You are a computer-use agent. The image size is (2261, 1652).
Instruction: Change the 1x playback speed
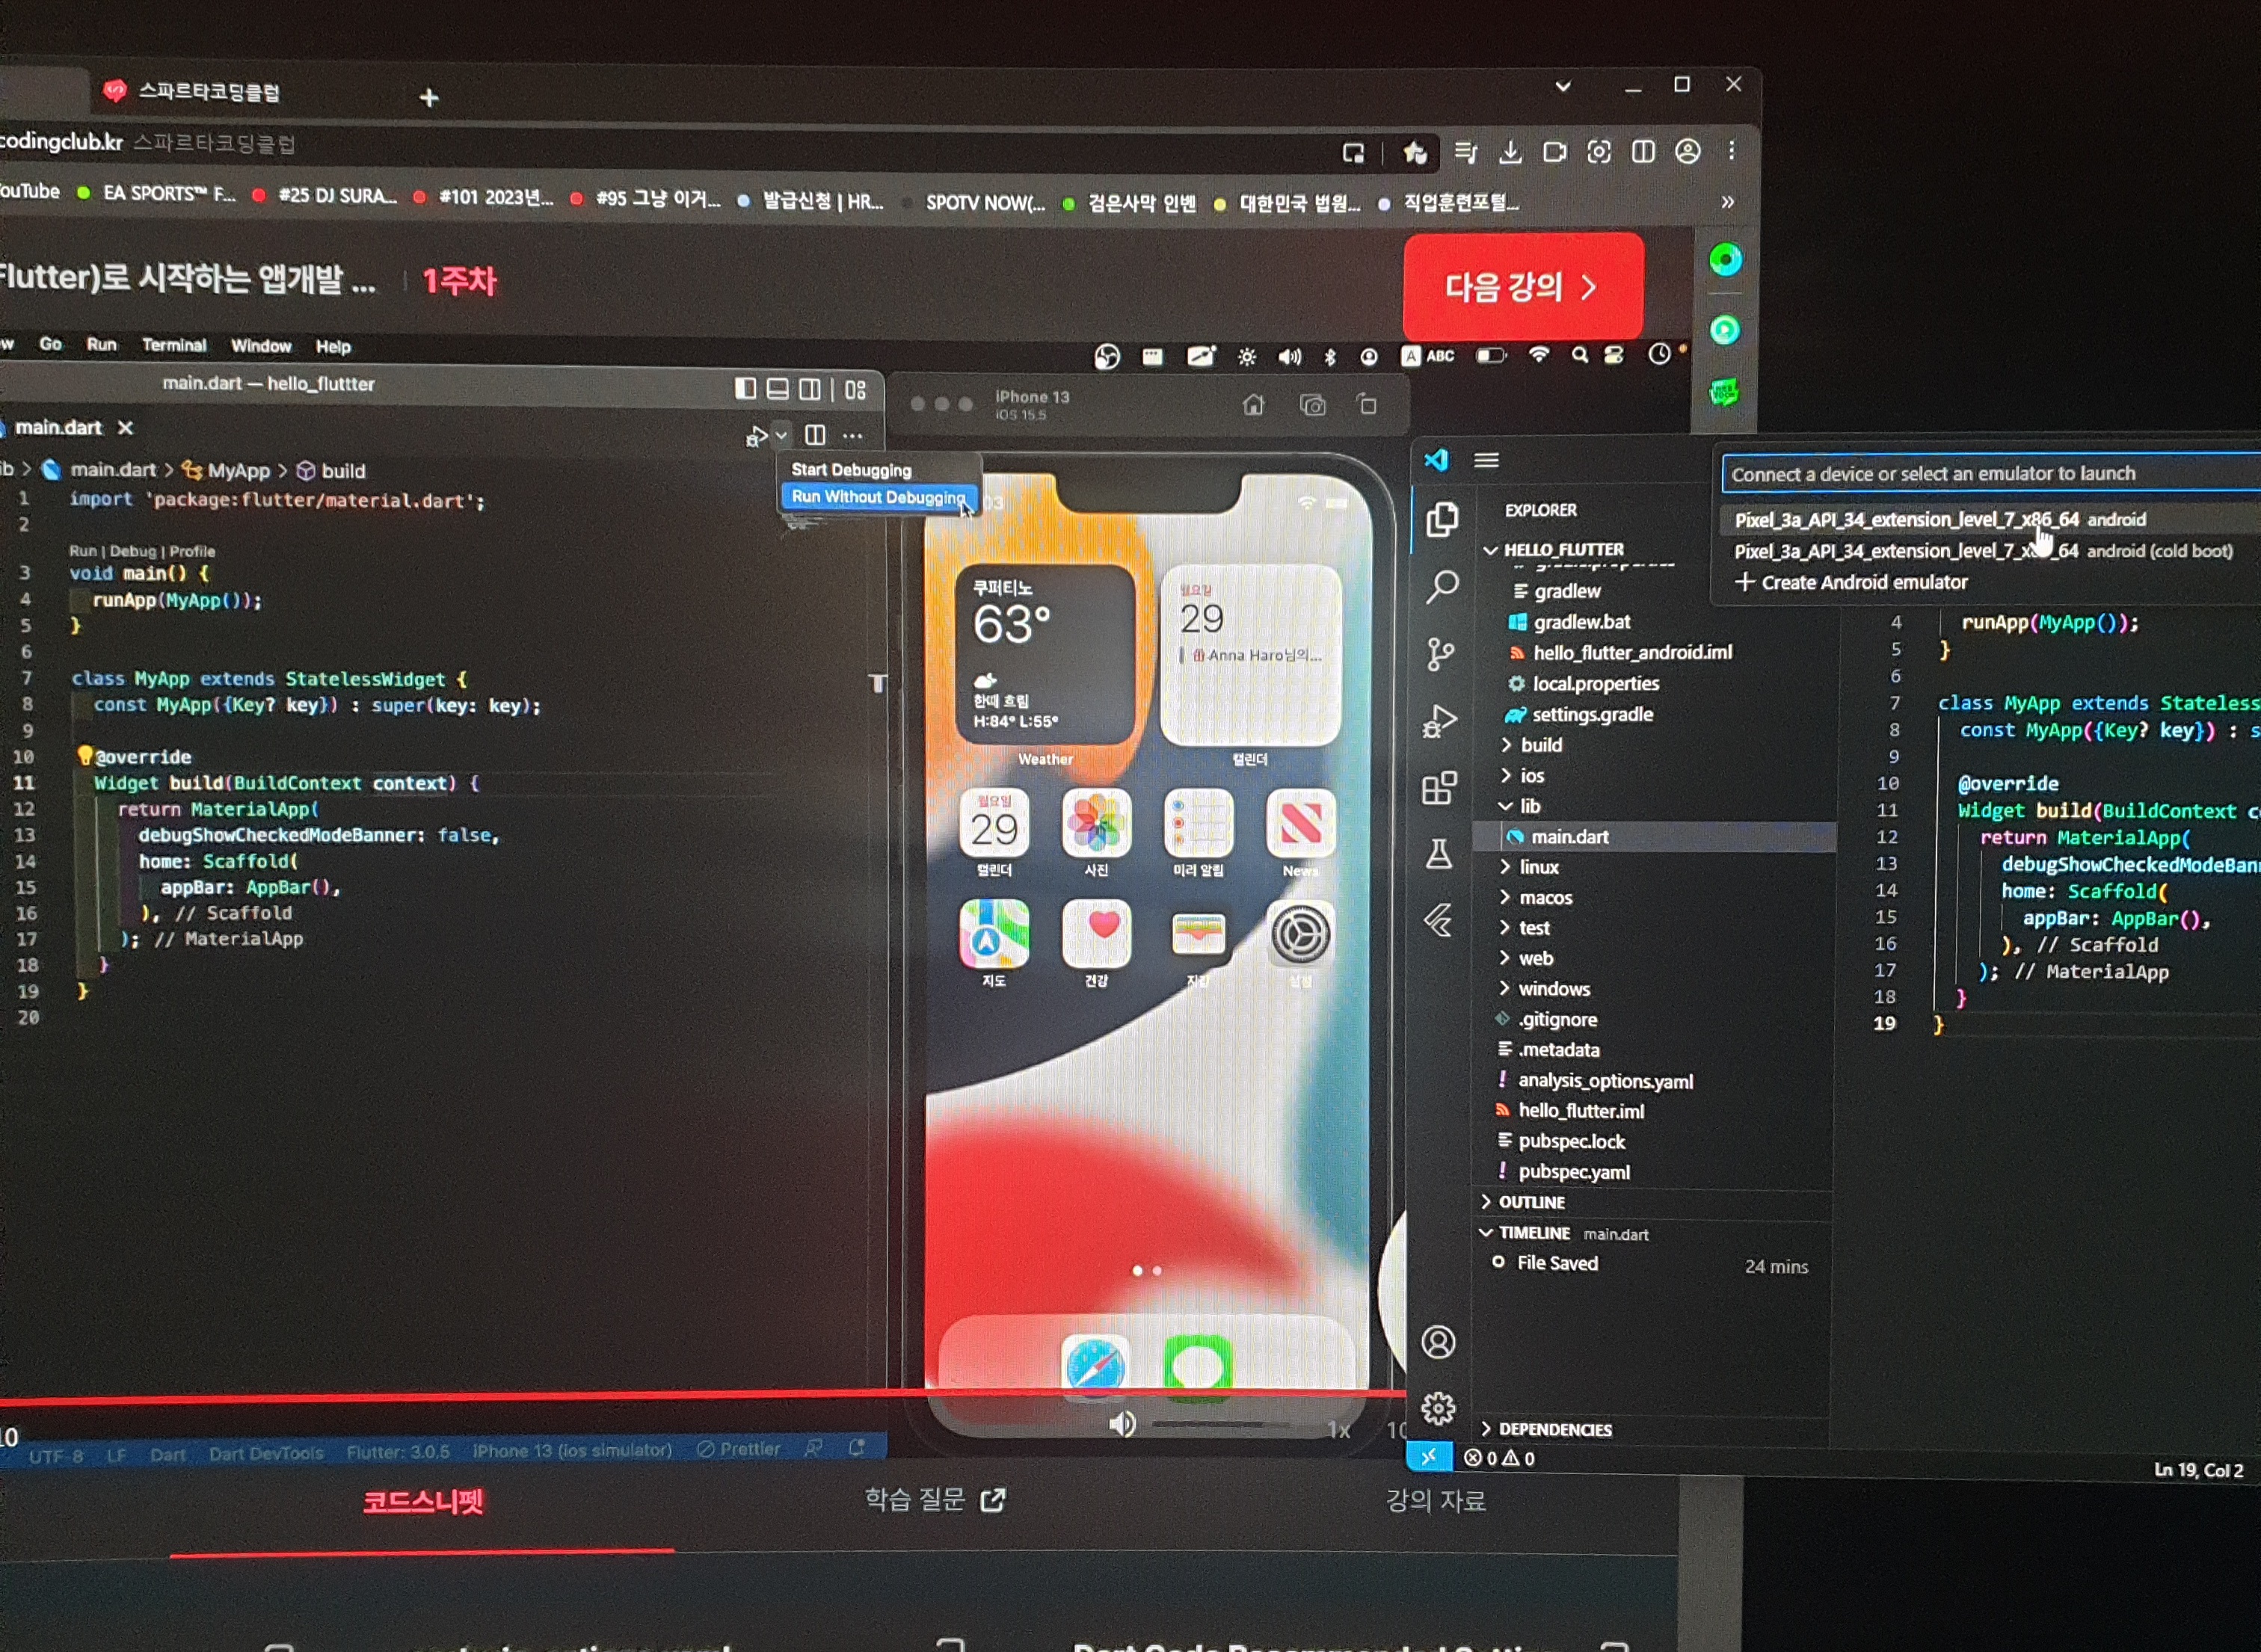click(x=1339, y=1429)
